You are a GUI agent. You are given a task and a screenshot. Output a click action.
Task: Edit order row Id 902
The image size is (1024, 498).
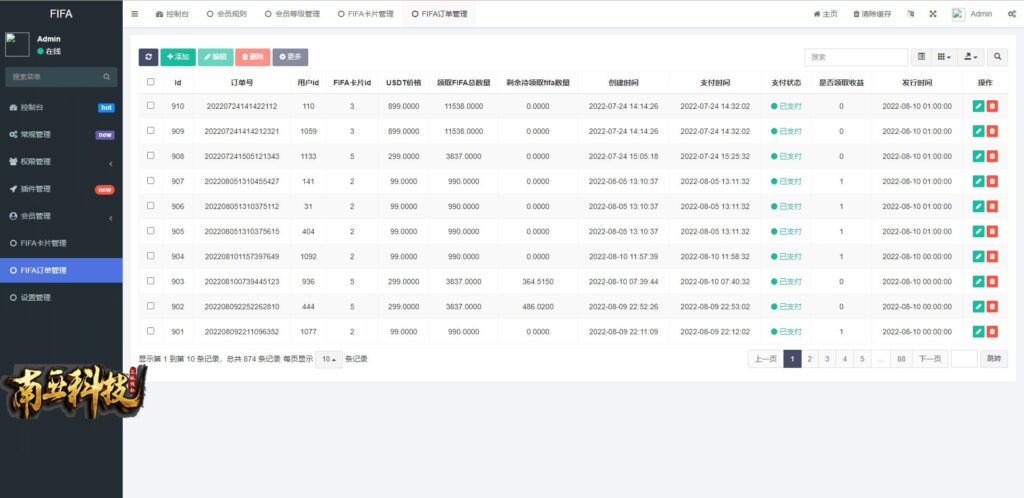coord(978,306)
